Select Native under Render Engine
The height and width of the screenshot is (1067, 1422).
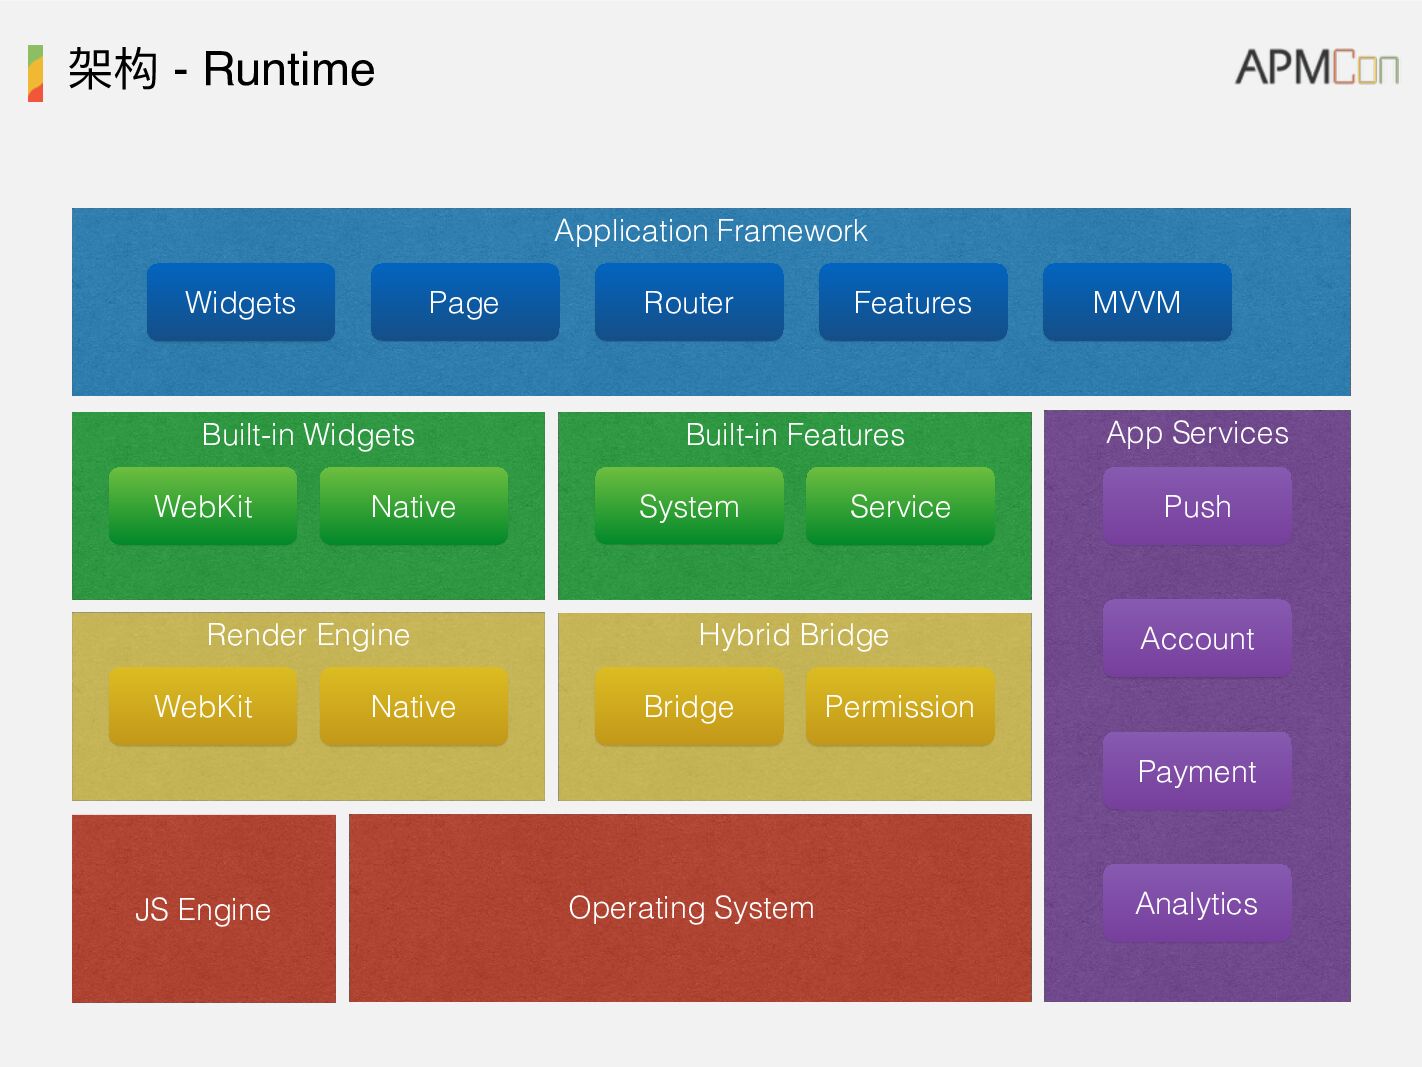(413, 706)
